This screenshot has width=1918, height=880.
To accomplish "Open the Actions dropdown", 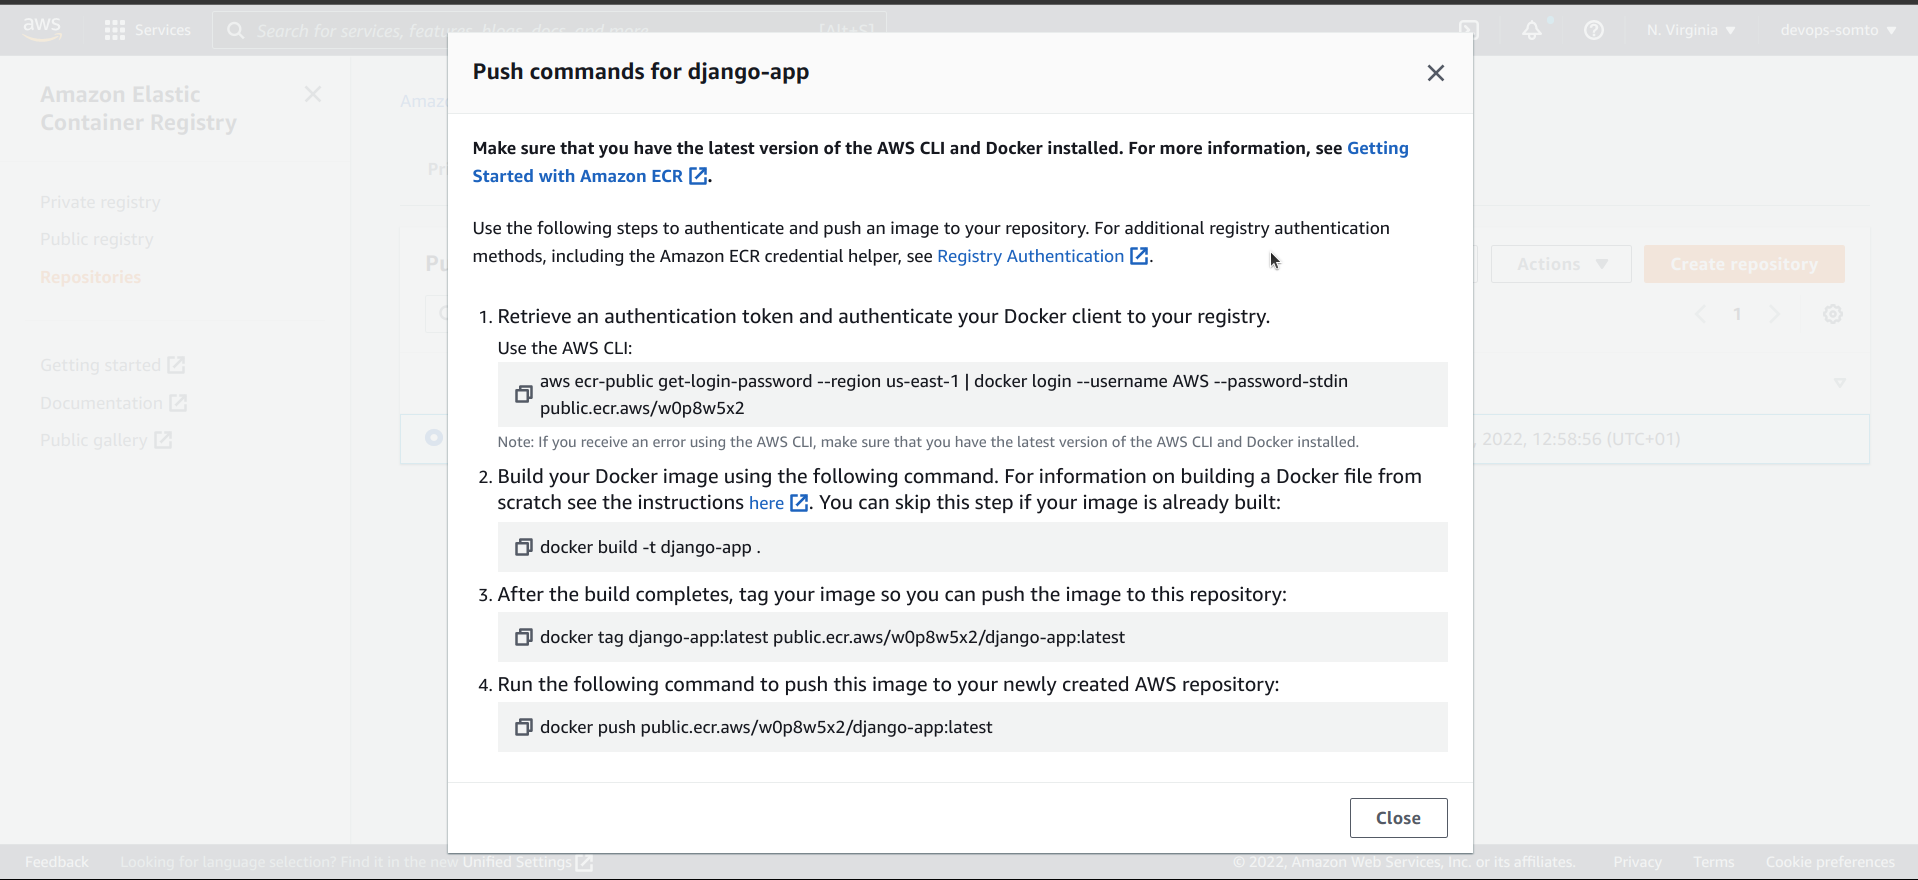I will (x=1560, y=264).
